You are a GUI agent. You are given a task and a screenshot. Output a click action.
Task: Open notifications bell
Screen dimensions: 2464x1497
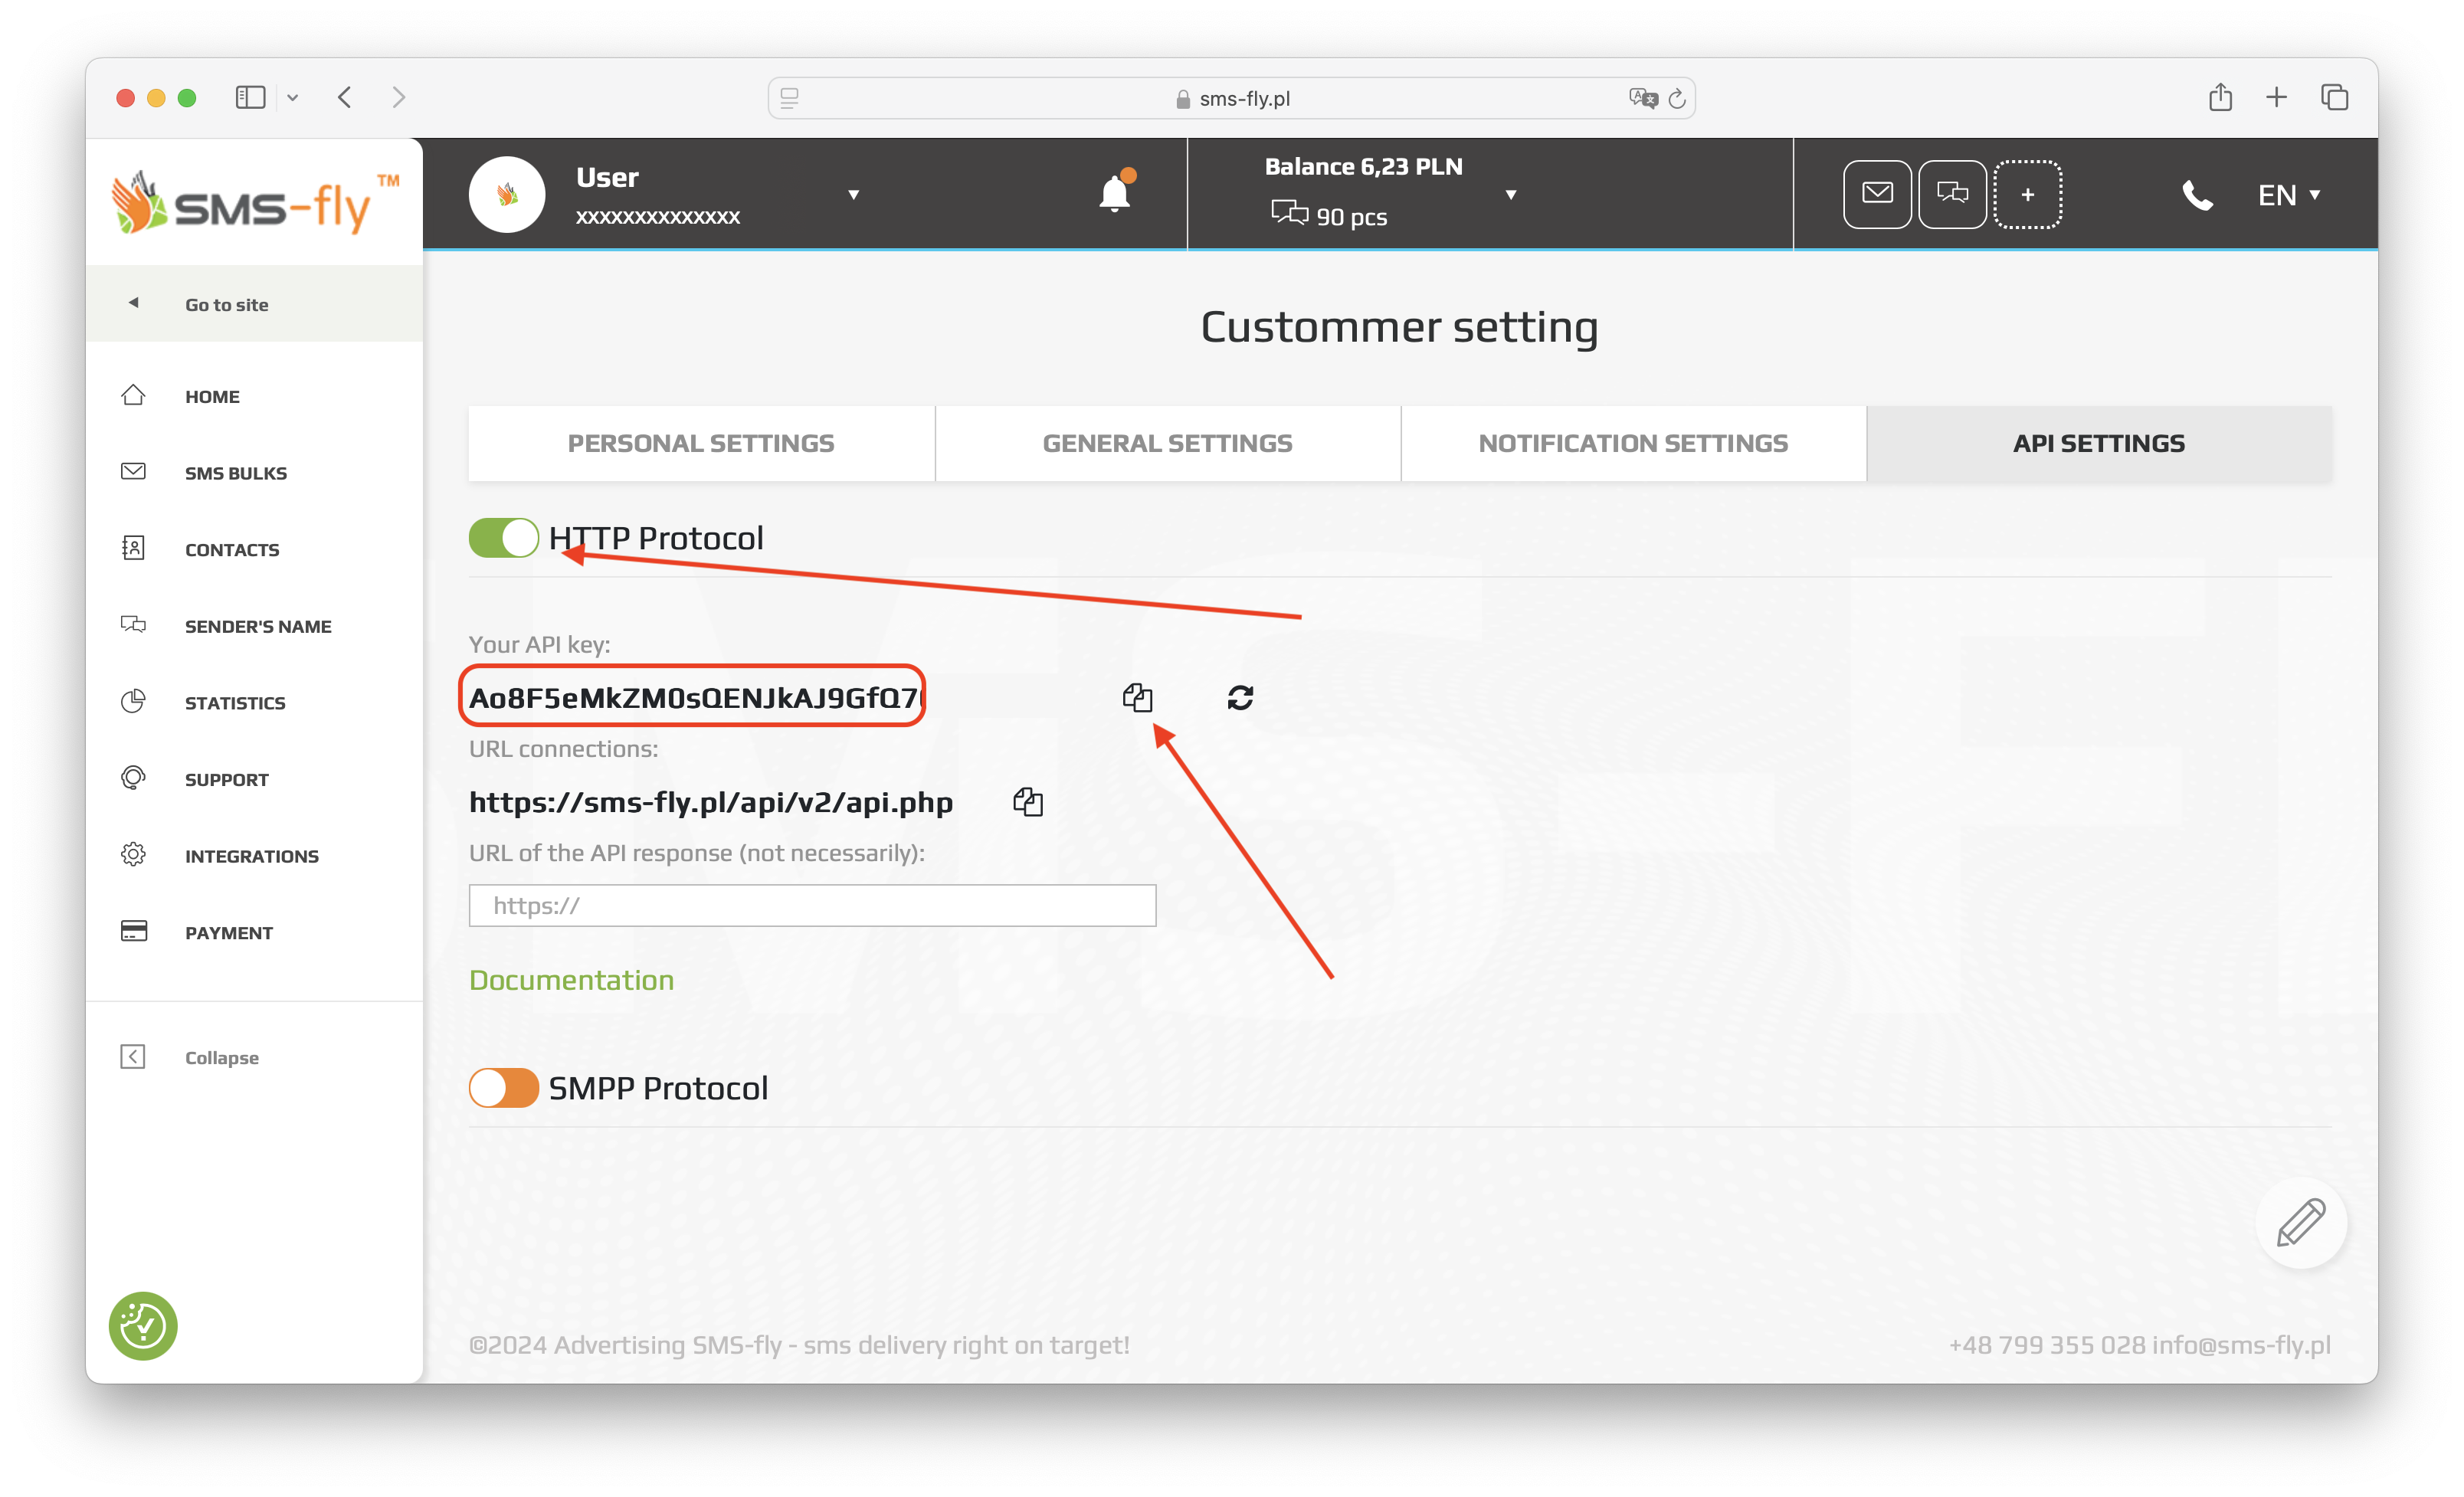click(x=1114, y=193)
